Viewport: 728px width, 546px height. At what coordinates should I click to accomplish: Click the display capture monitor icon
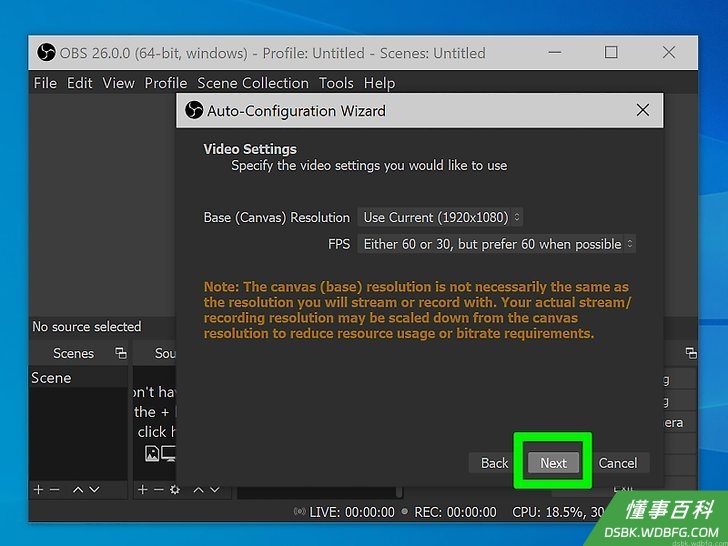pos(168,453)
